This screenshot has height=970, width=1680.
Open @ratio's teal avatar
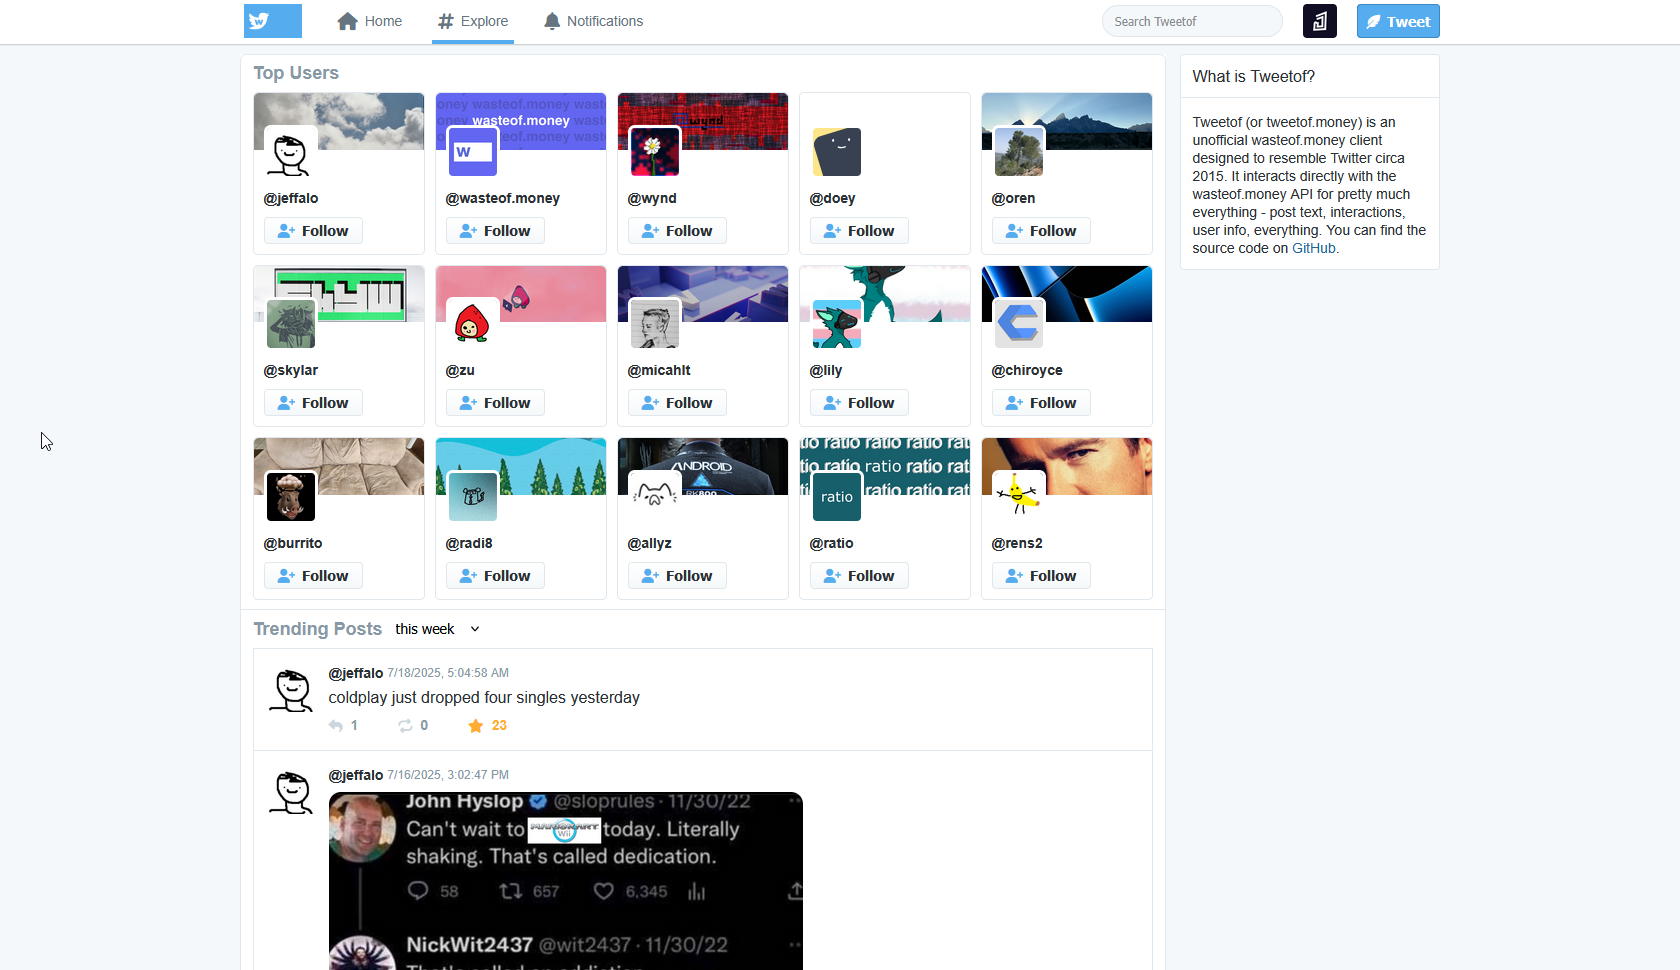point(837,497)
